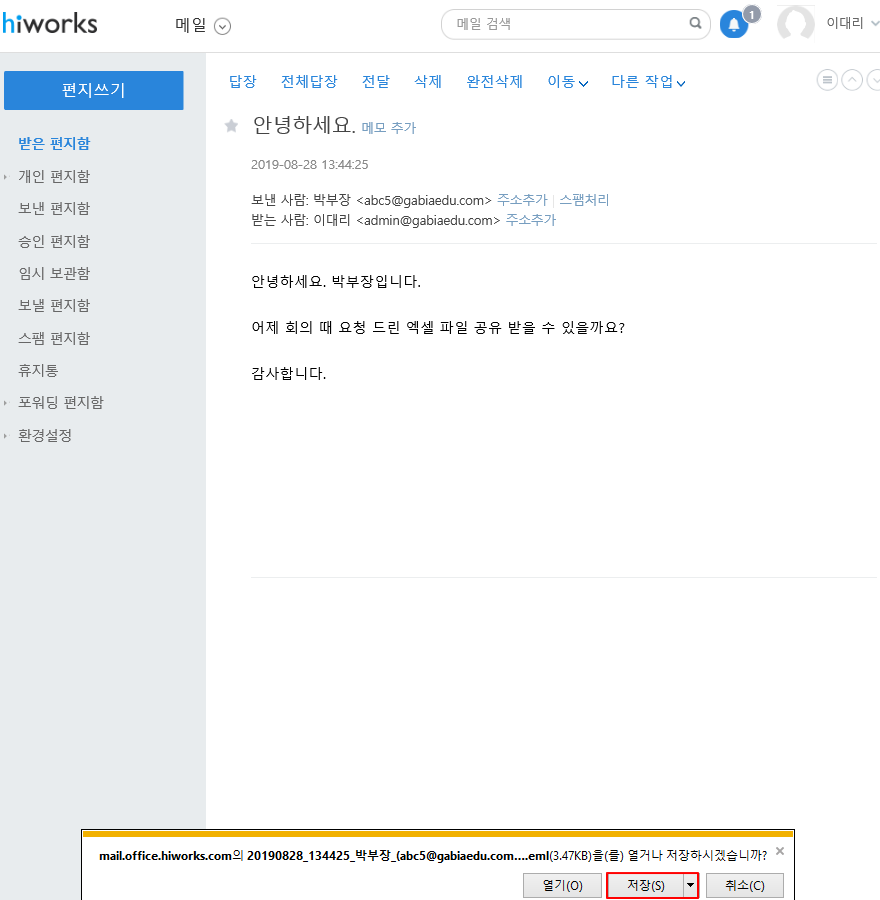Click the search magnifier icon
Image resolution: width=880 pixels, height=900 pixels.
(x=695, y=23)
